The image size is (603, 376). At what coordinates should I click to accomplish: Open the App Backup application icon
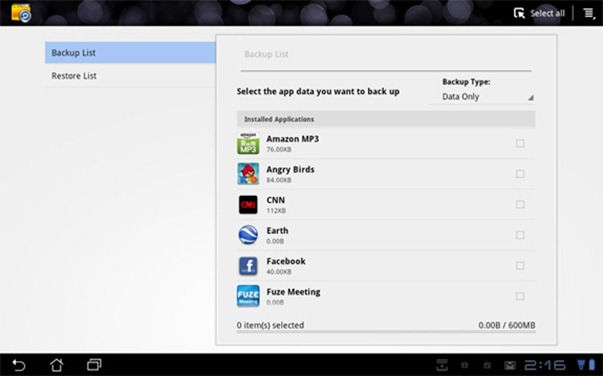[x=21, y=13]
